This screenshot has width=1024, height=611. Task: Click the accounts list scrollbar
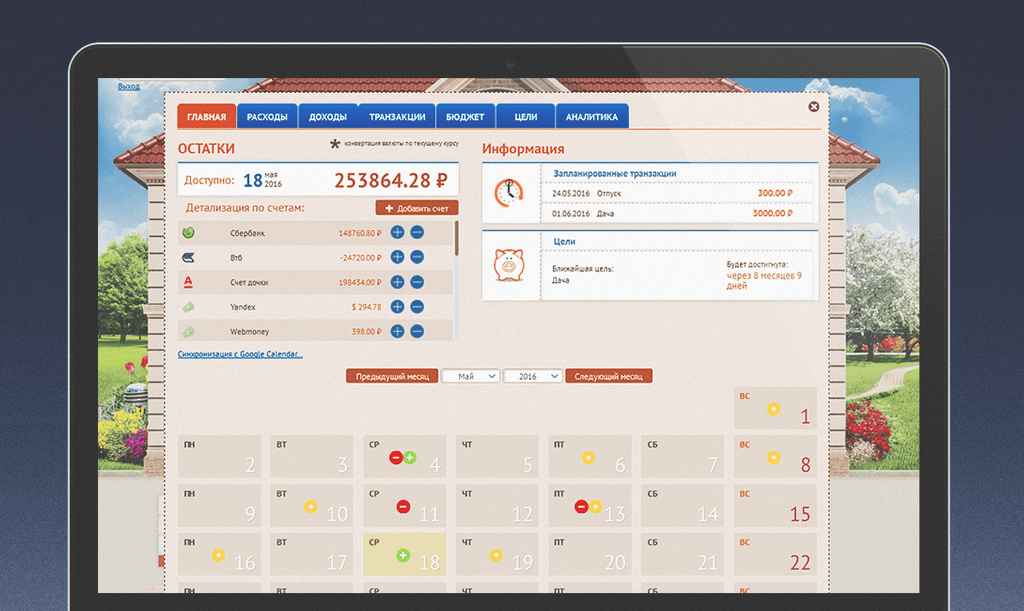click(456, 239)
